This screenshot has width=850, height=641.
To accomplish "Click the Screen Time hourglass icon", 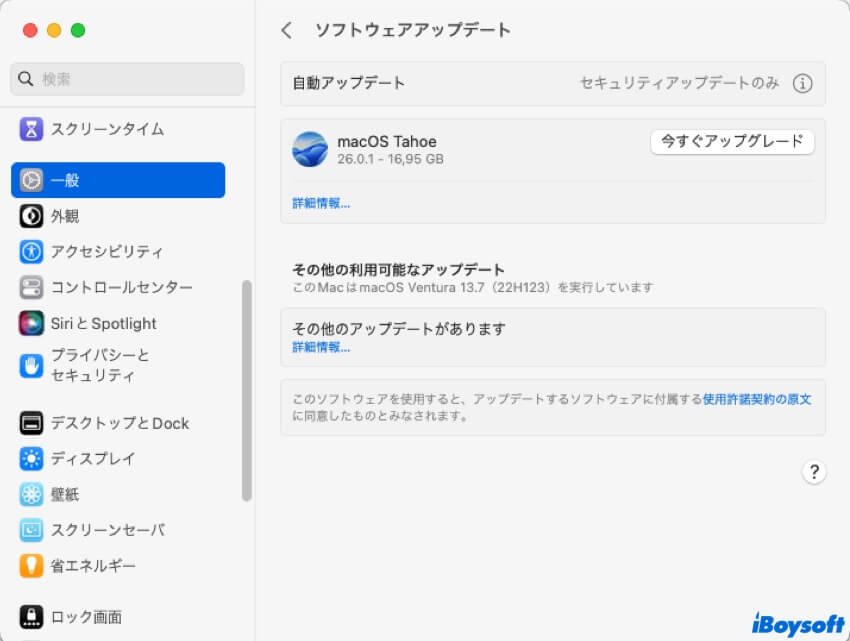I will coord(32,129).
